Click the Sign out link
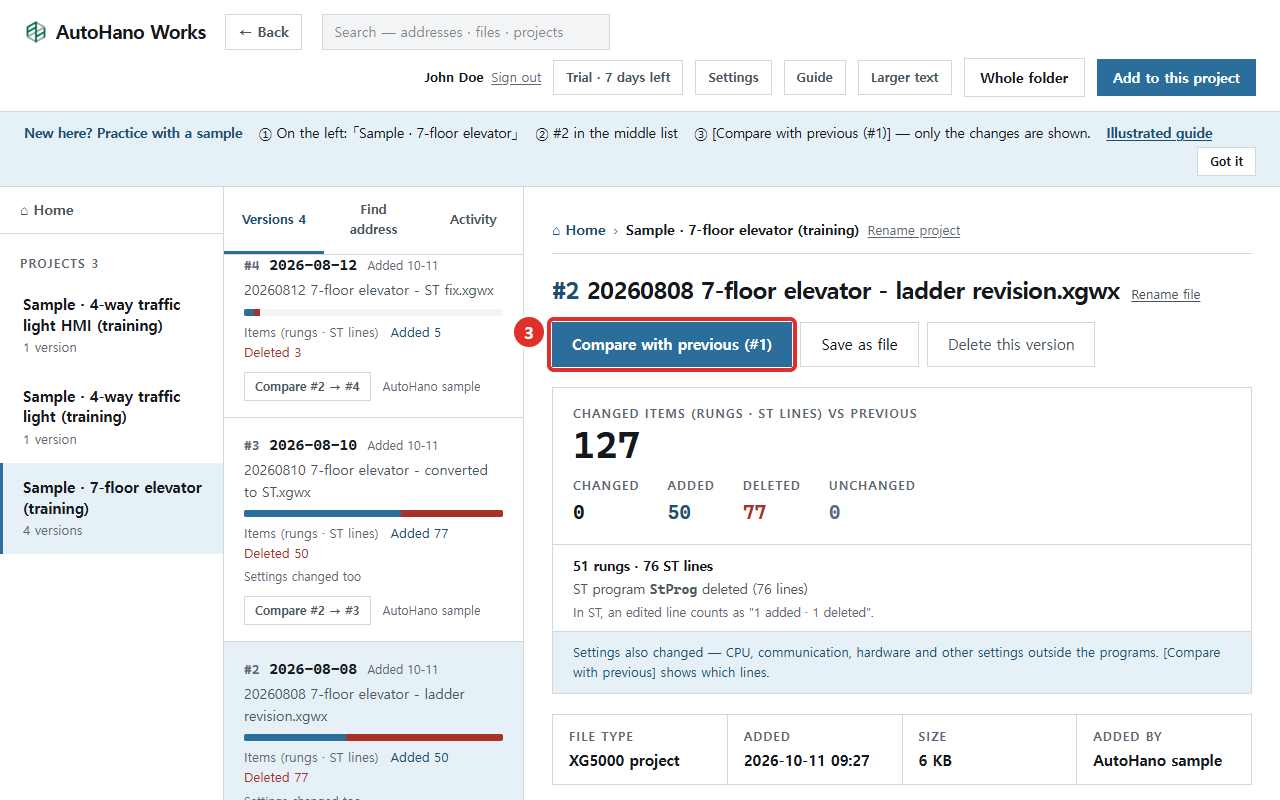The image size is (1280, 800). (x=516, y=78)
